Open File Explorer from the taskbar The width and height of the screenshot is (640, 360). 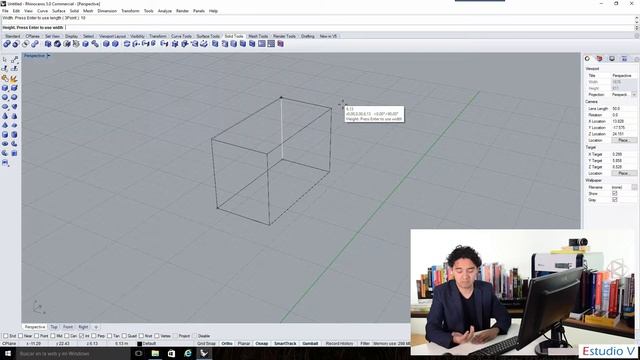point(155,353)
